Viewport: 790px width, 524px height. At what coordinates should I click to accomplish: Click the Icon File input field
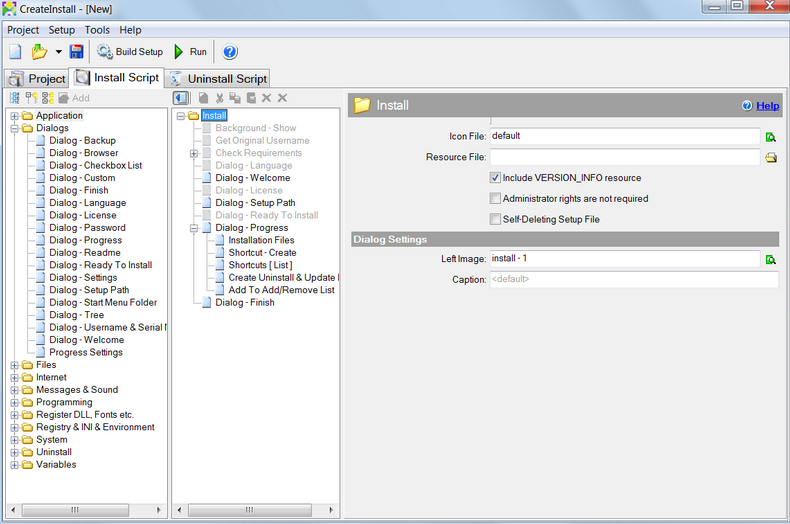(x=625, y=136)
